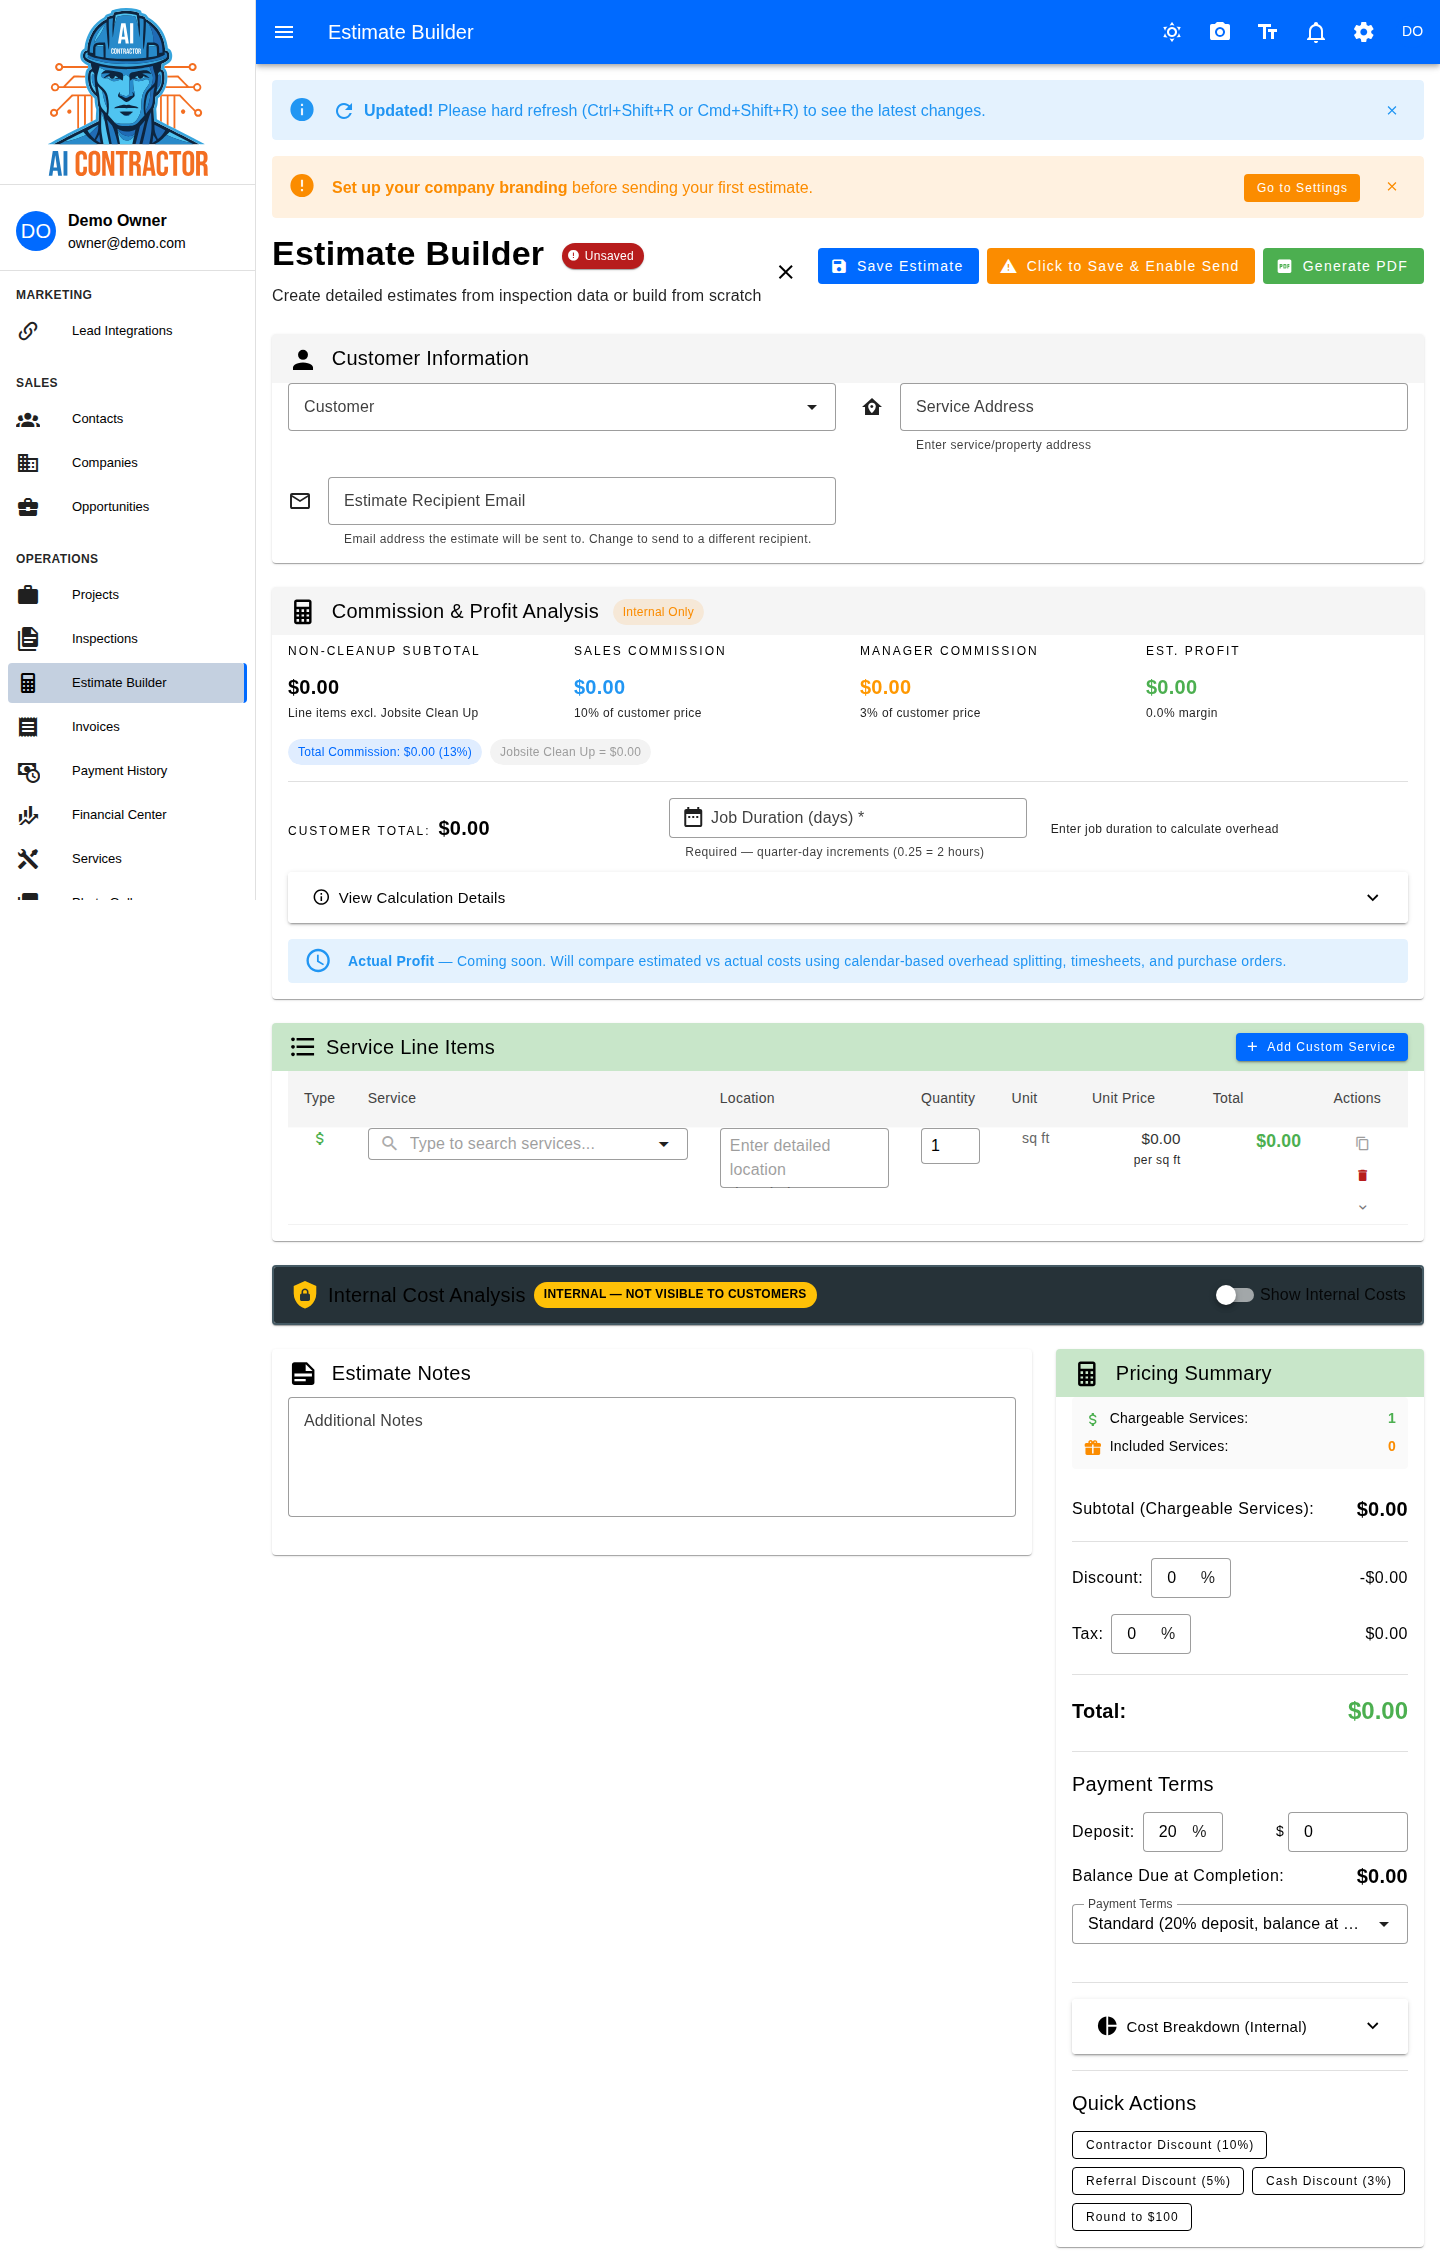1440x2263 pixels.
Task: Click the DO user avatar in top bar
Action: coord(1412,32)
